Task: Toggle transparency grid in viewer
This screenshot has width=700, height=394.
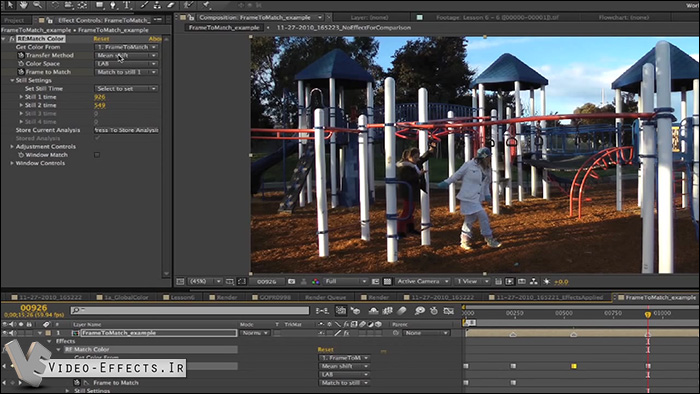Action: tap(388, 282)
